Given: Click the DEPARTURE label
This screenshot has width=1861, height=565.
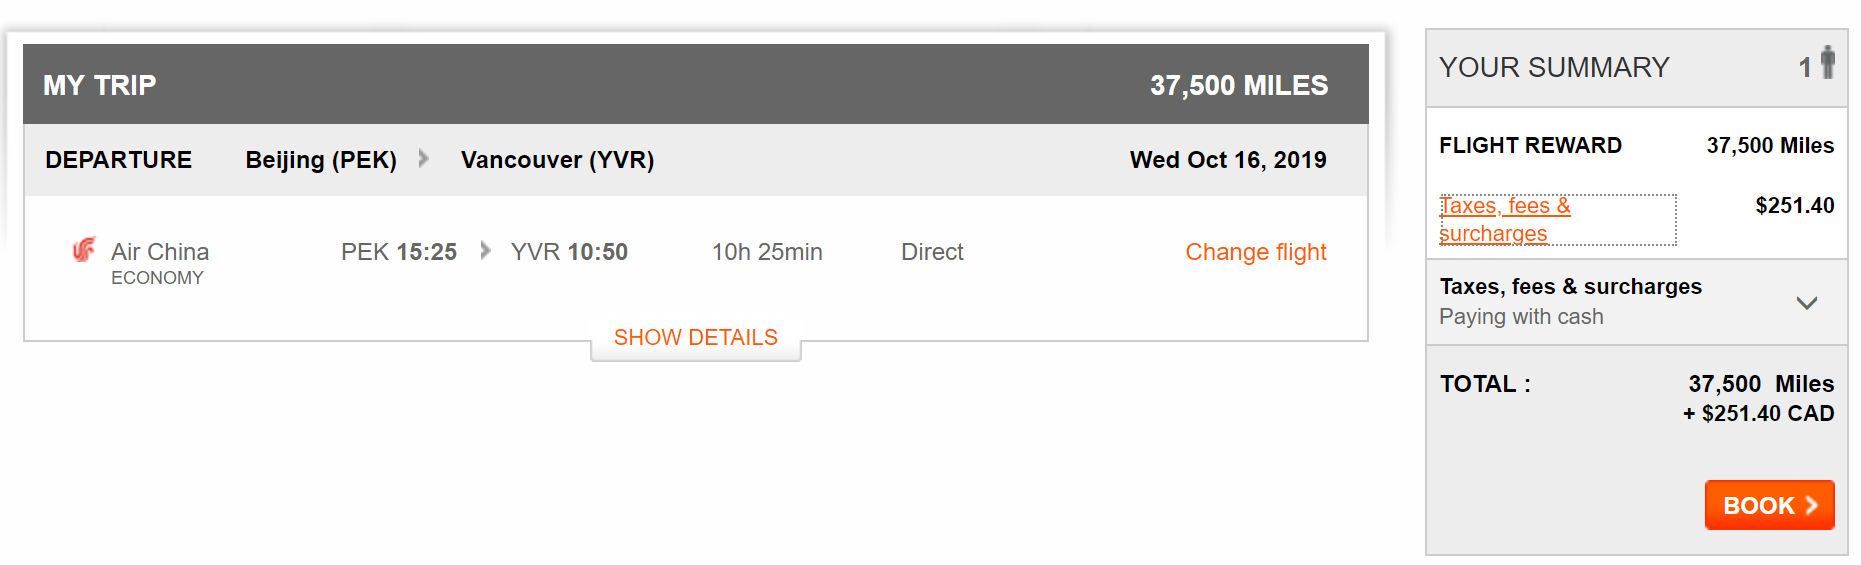Looking at the screenshot, I should click(119, 160).
